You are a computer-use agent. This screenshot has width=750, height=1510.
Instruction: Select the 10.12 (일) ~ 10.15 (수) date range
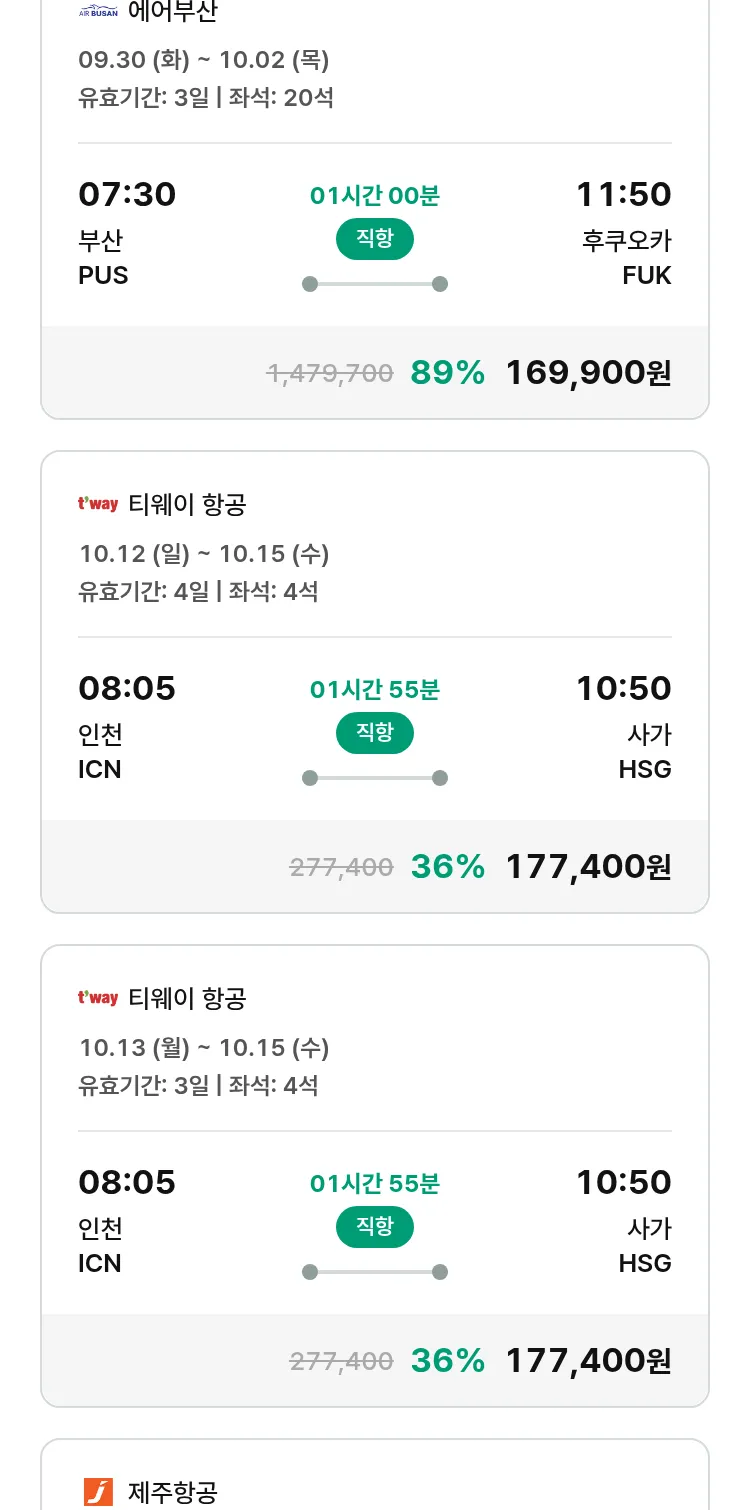click(204, 554)
